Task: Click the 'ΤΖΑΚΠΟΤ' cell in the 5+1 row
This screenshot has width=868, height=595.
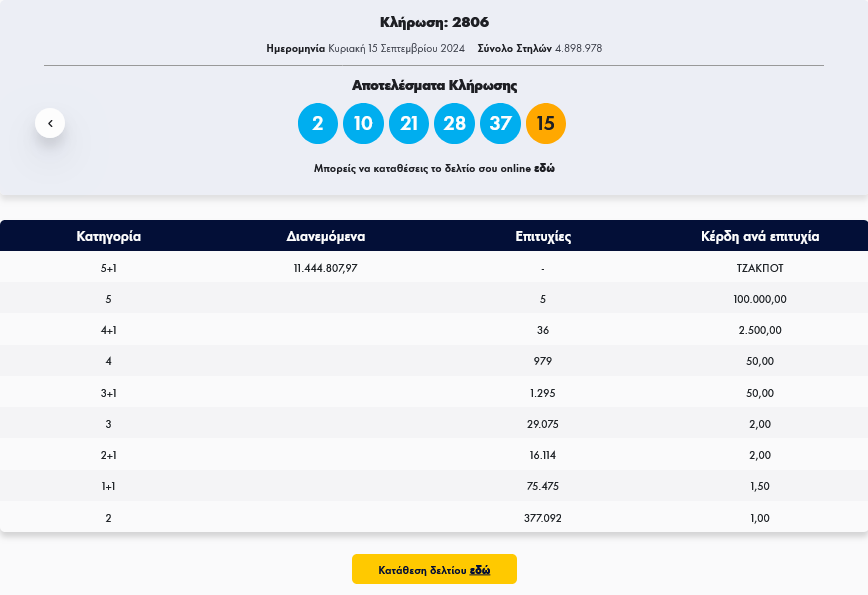Action: click(760, 268)
